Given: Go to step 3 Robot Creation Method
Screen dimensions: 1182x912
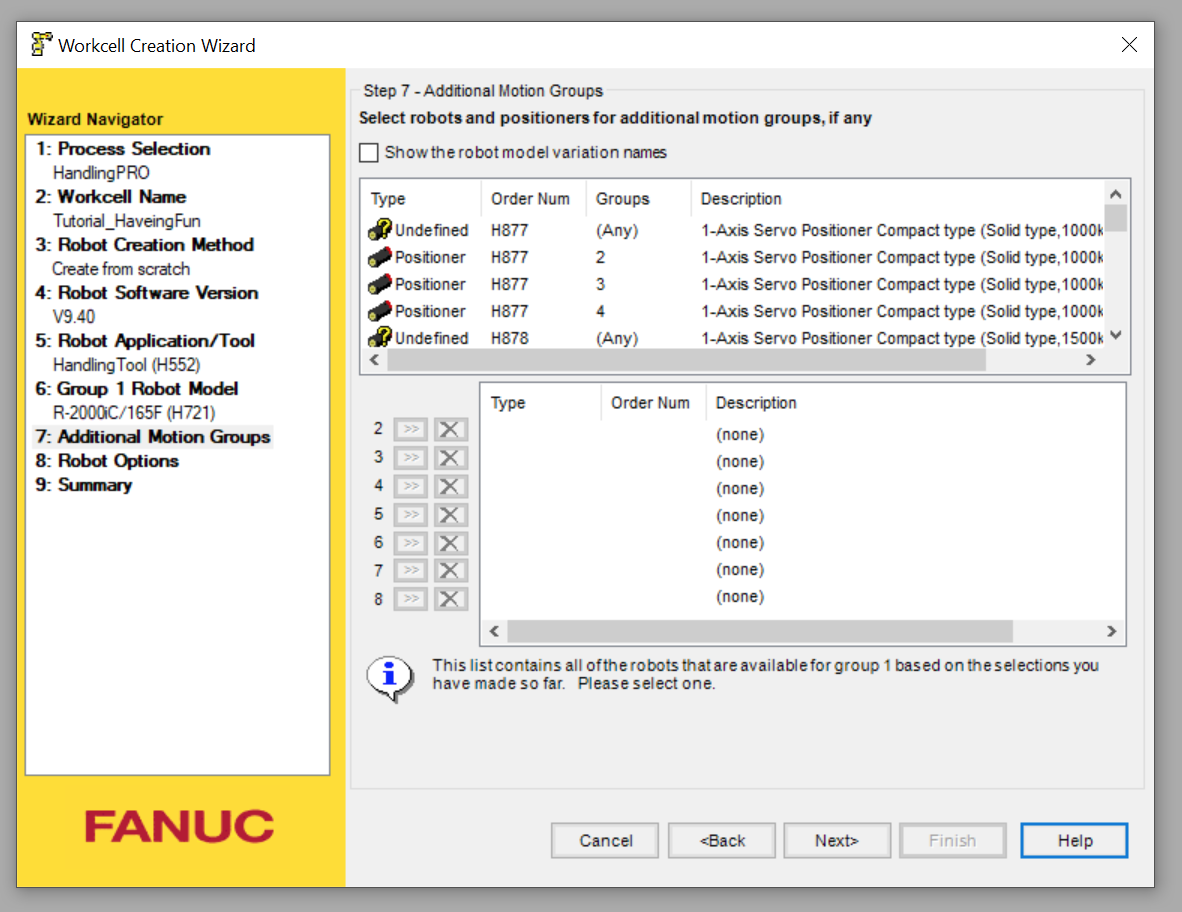Looking at the screenshot, I should pos(145,245).
